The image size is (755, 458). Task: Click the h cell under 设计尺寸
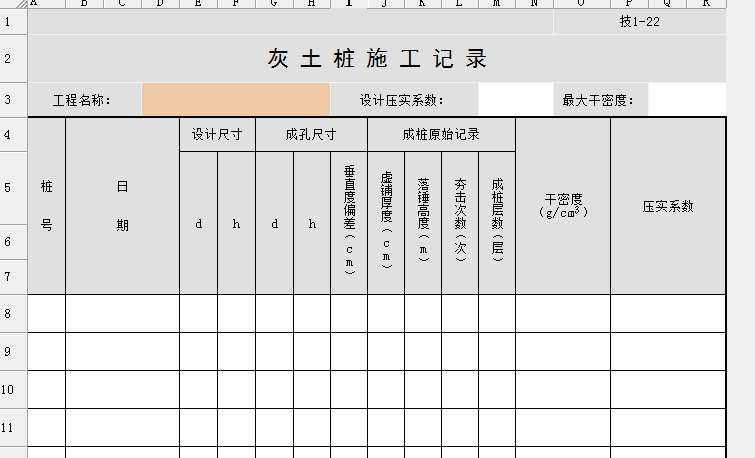(236, 222)
